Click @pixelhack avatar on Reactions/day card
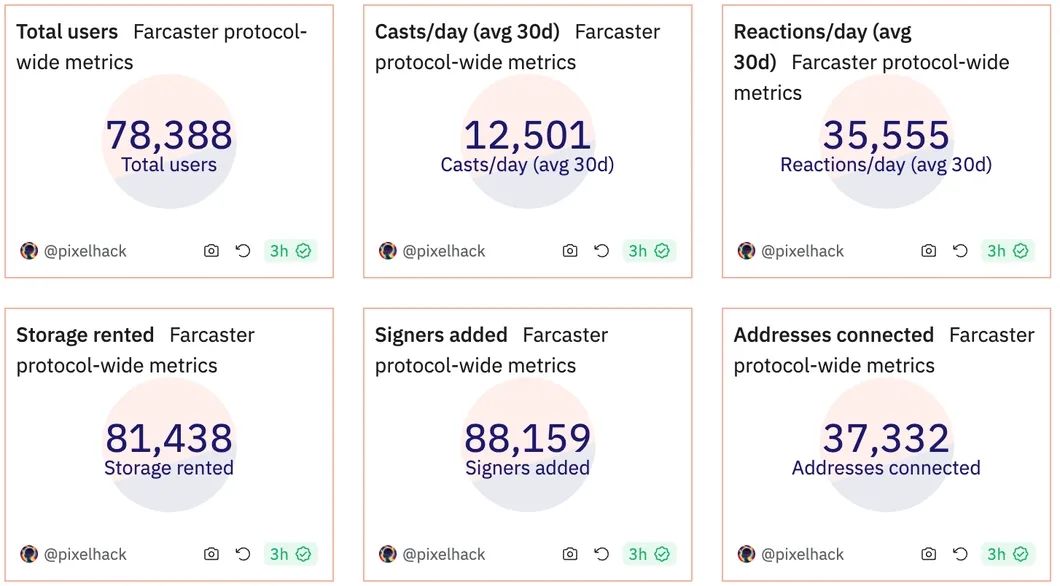Image resolution: width=1060 pixels, height=586 pixels. pos(747,251)
